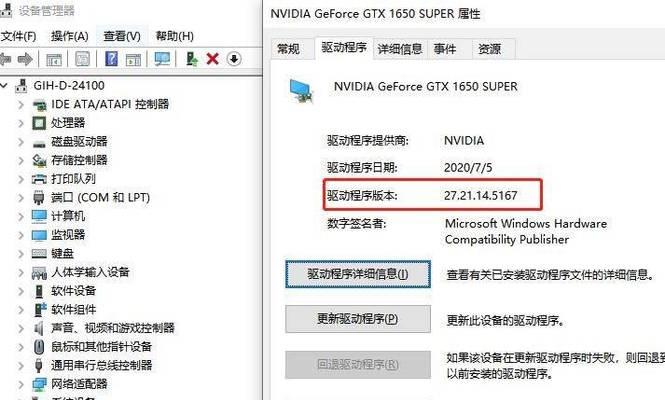Click the red X Uninstall device icon

[212, 59]
